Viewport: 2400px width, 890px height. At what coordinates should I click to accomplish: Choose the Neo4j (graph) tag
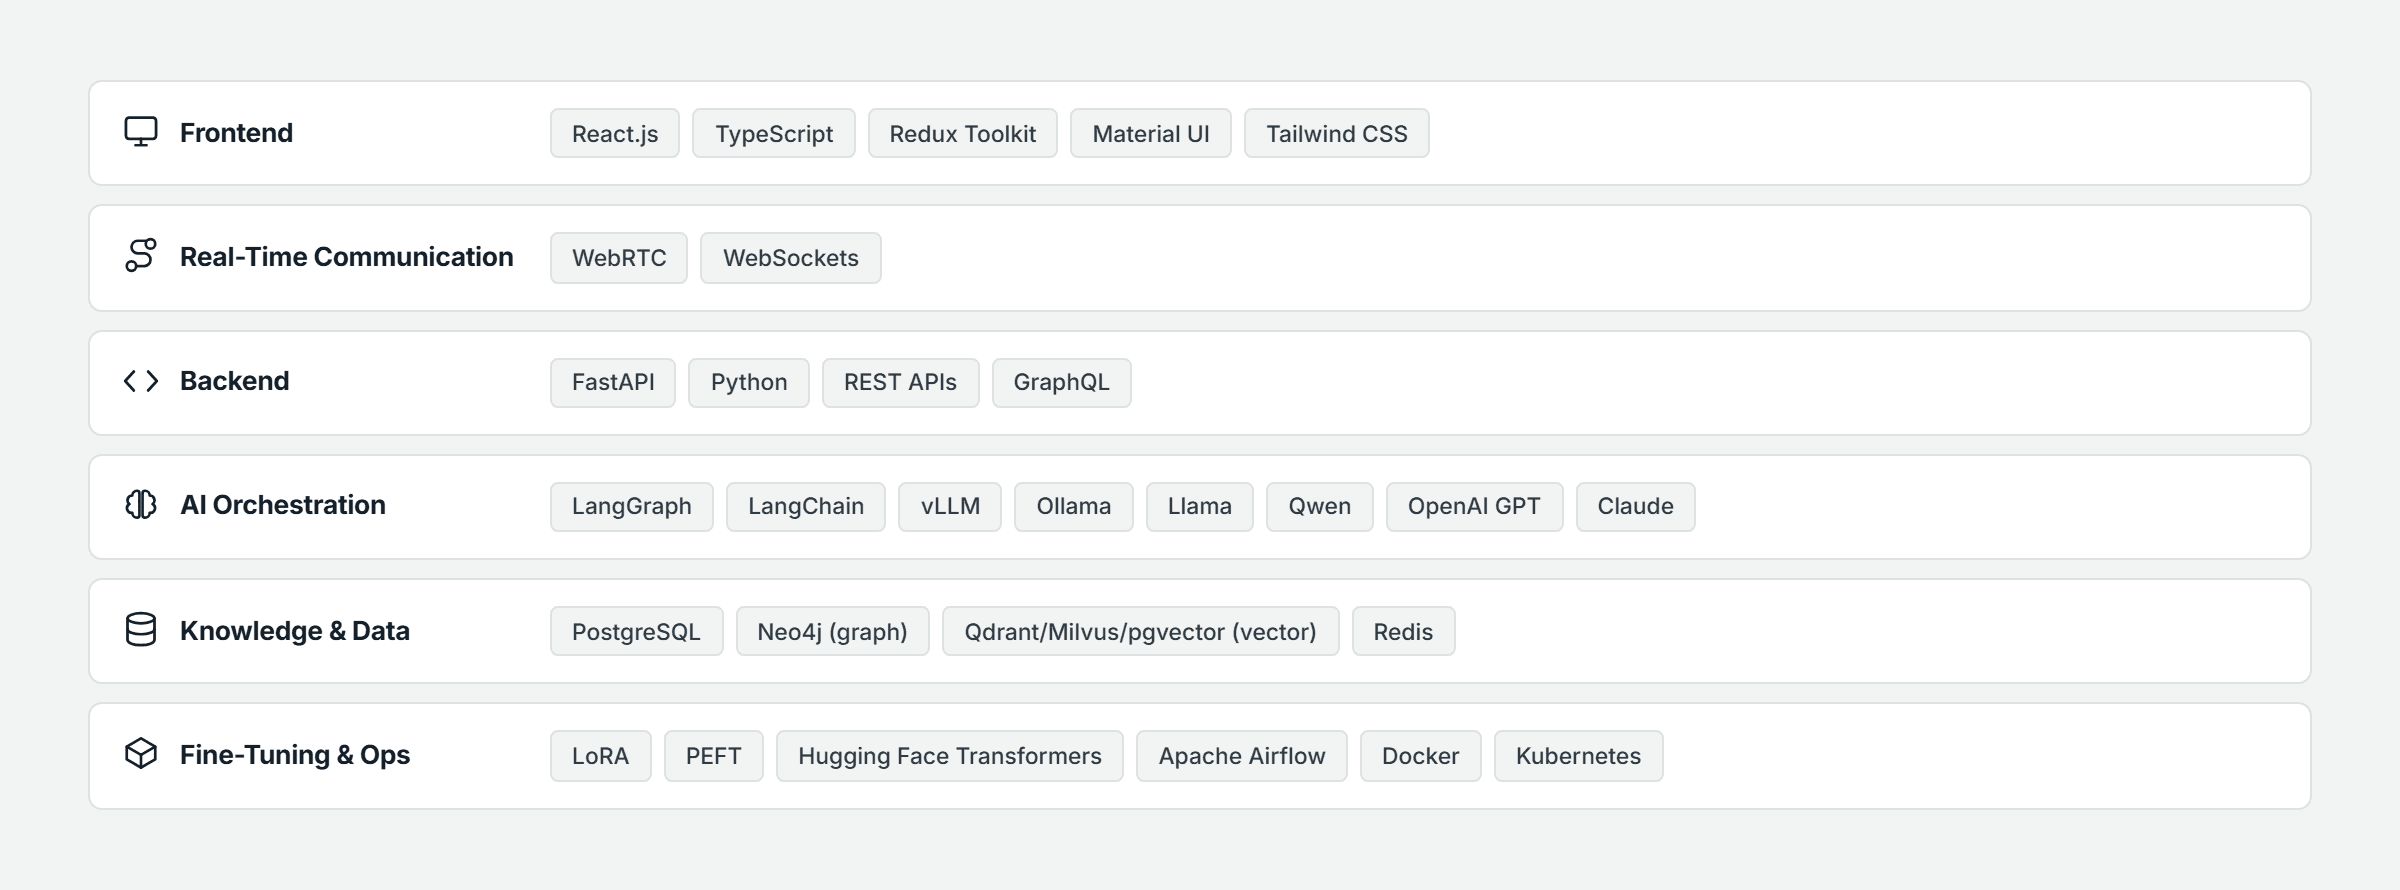[833, 631]
